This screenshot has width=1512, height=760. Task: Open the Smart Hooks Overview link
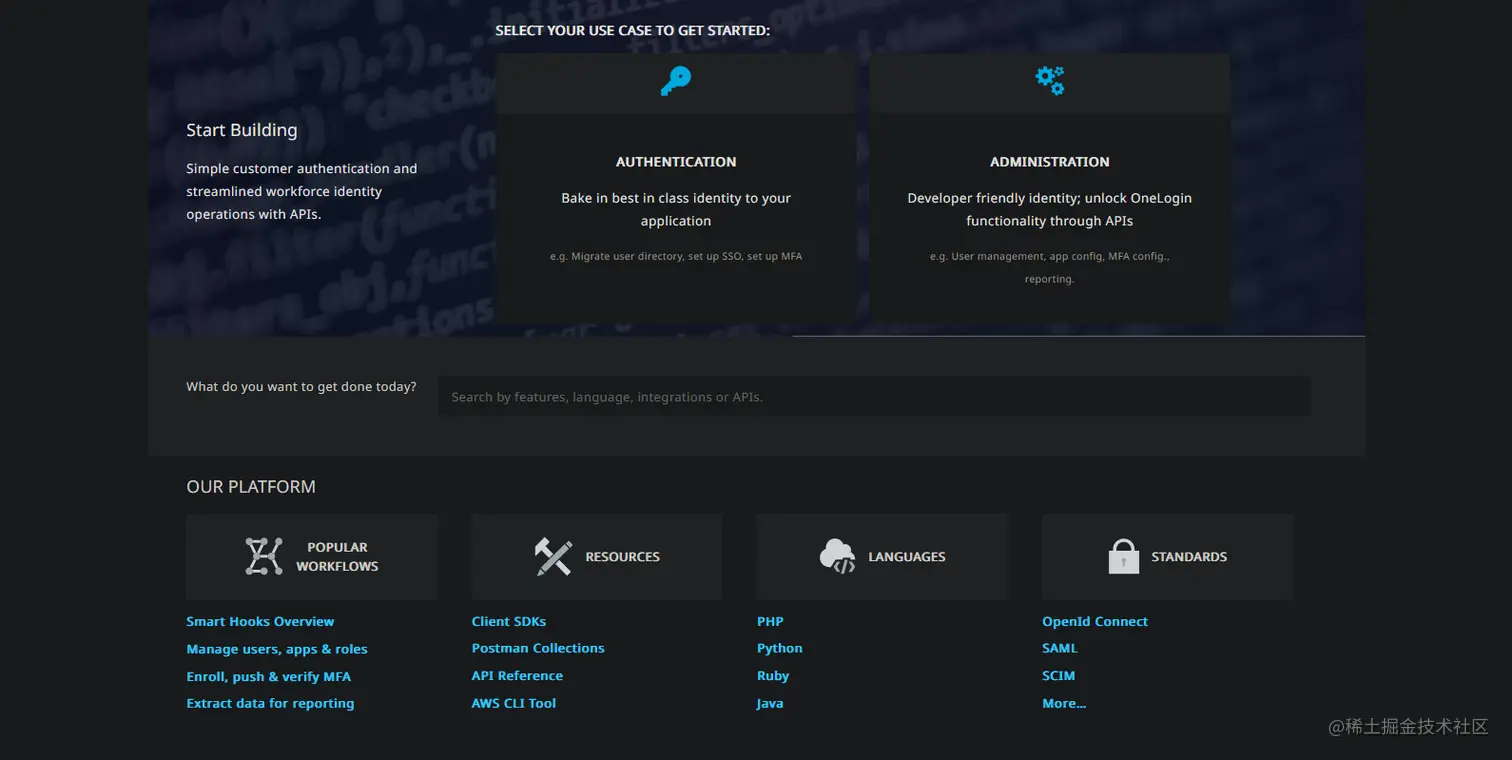260,621
